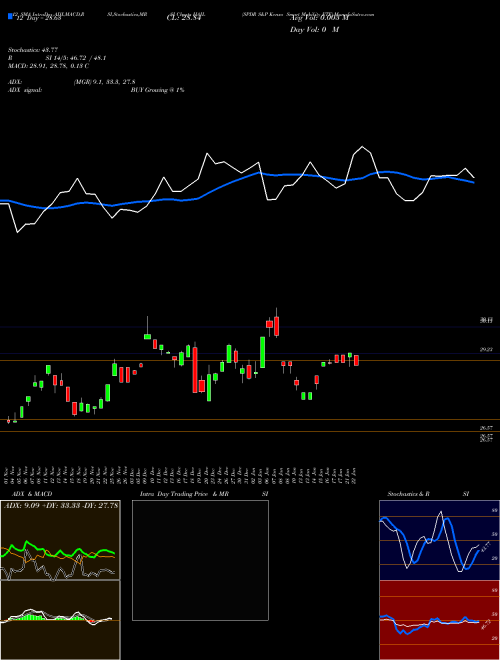Click the SI 14/3: 46.72 / 48.1 line
This screenshot has width=500, height=660.
(76, 58)
